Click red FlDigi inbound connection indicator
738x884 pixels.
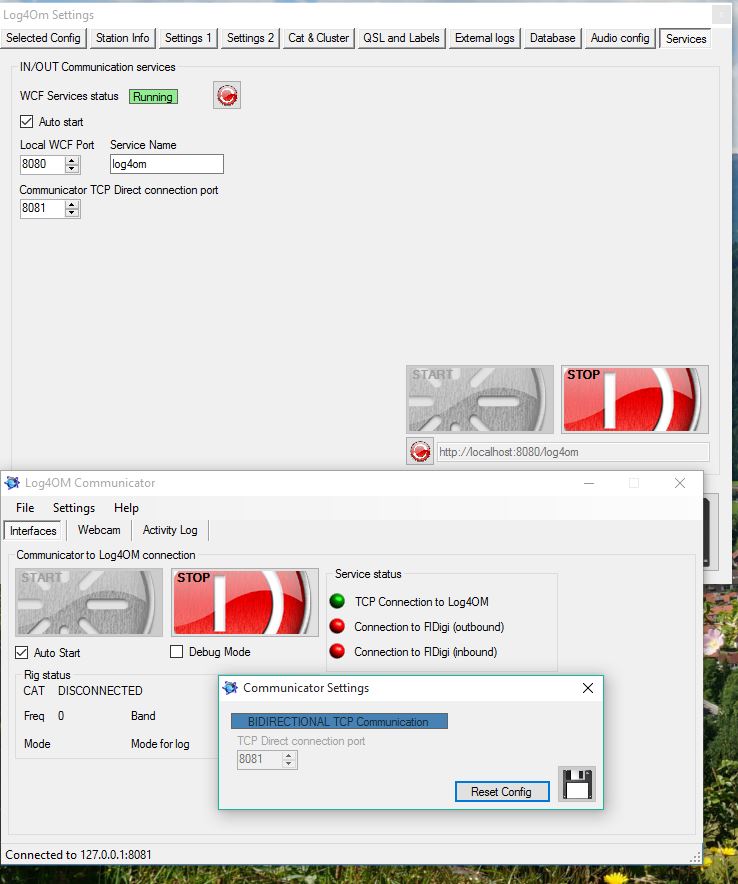[x=337, y=651]
